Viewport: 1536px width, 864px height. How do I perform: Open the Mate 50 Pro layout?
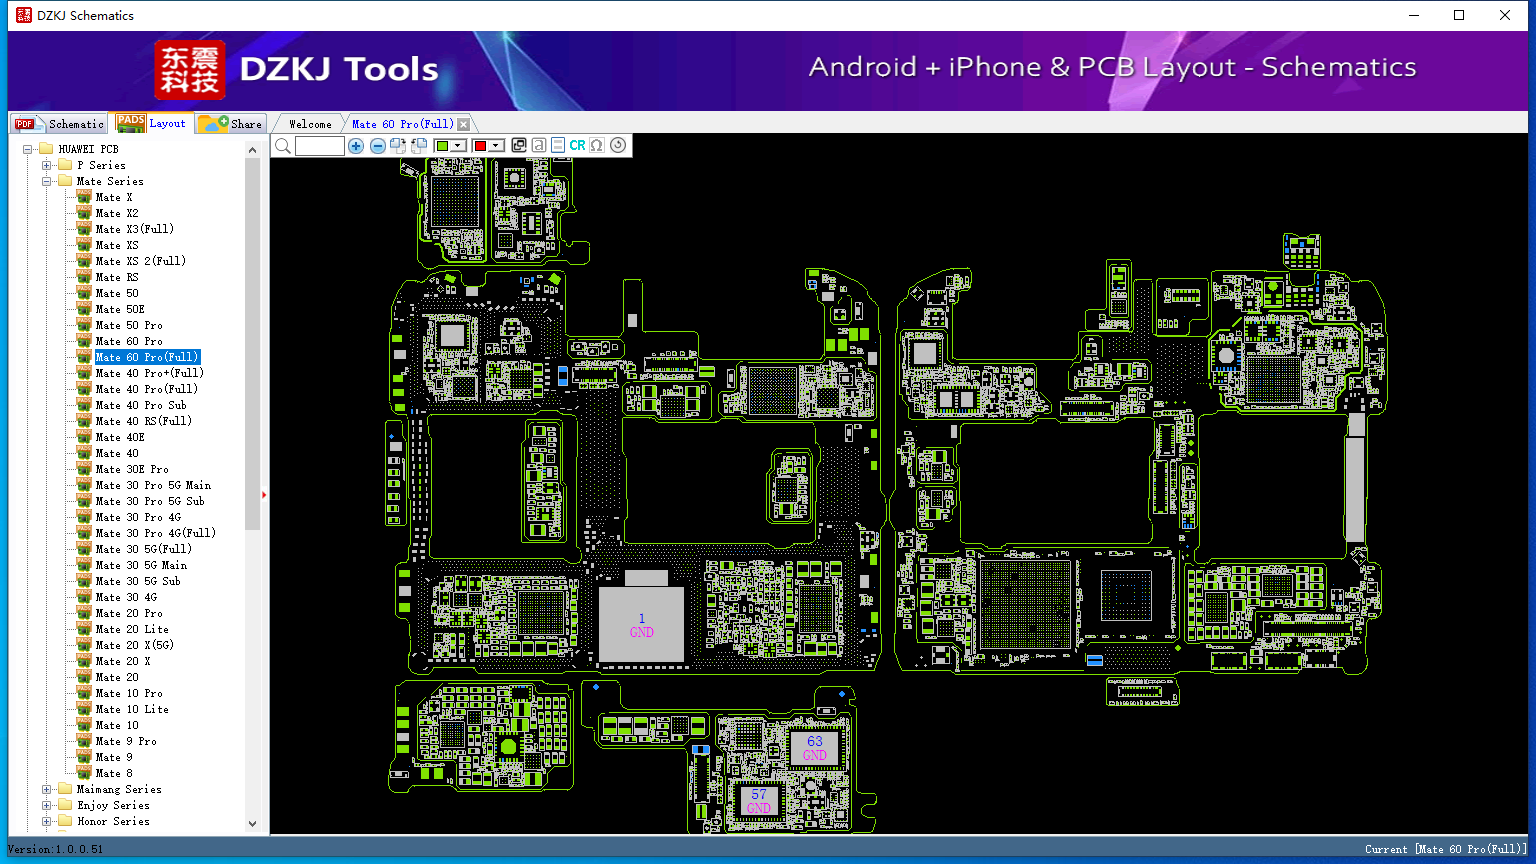pos(128,325)
